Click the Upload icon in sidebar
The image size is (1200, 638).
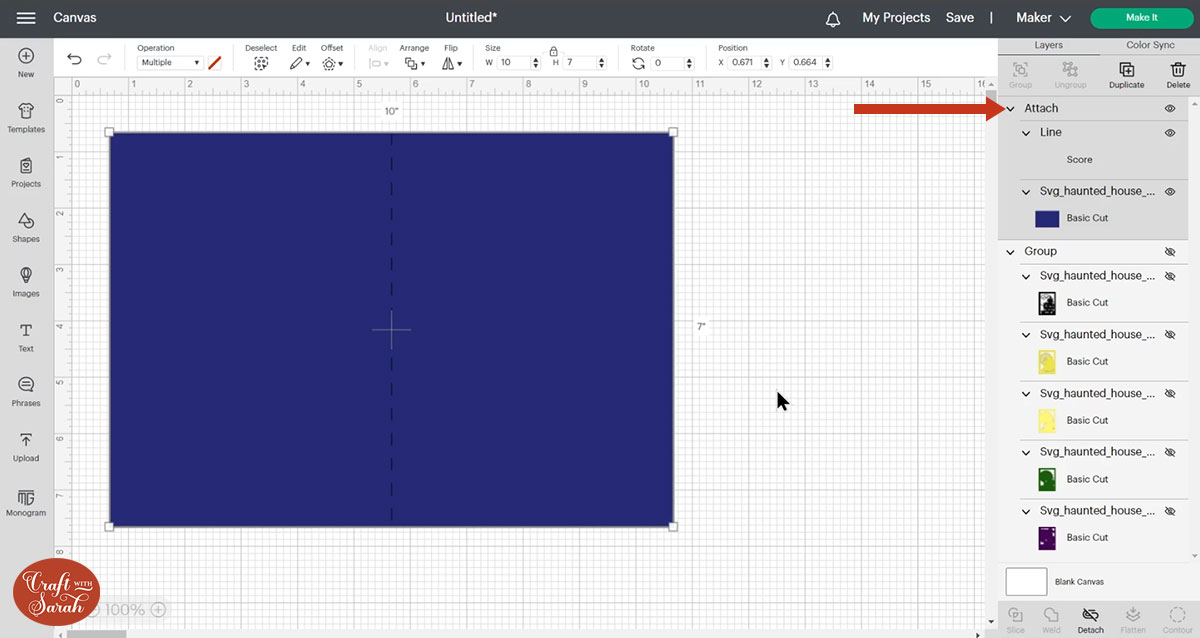click(26, 446)
